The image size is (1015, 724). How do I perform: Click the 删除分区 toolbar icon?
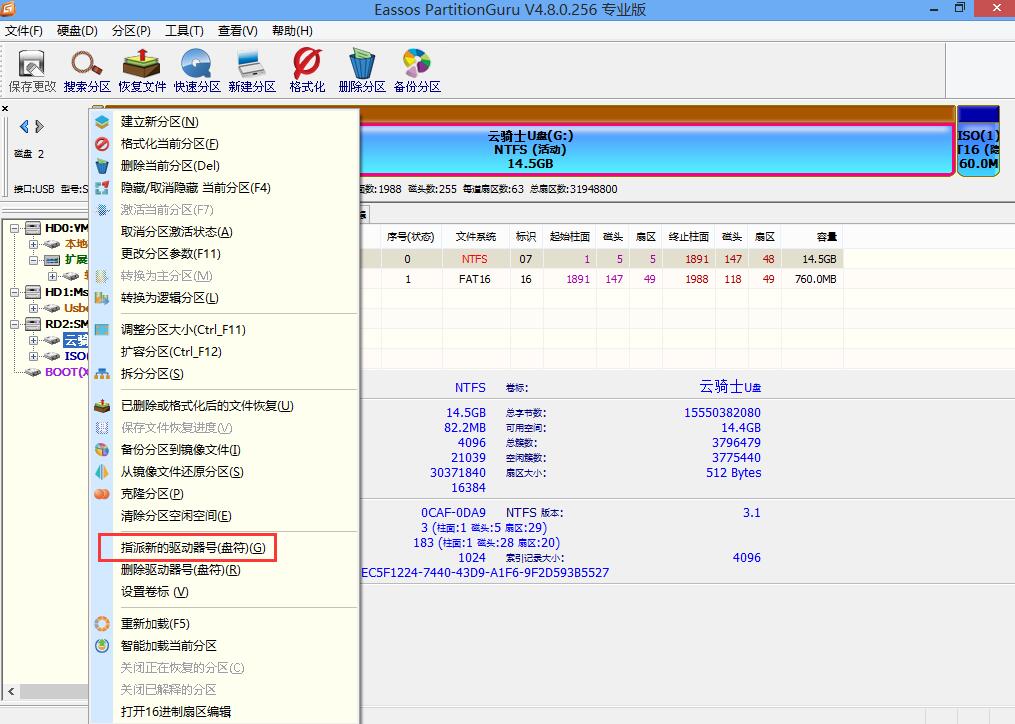pyautogui.click(x=362, y=68)
